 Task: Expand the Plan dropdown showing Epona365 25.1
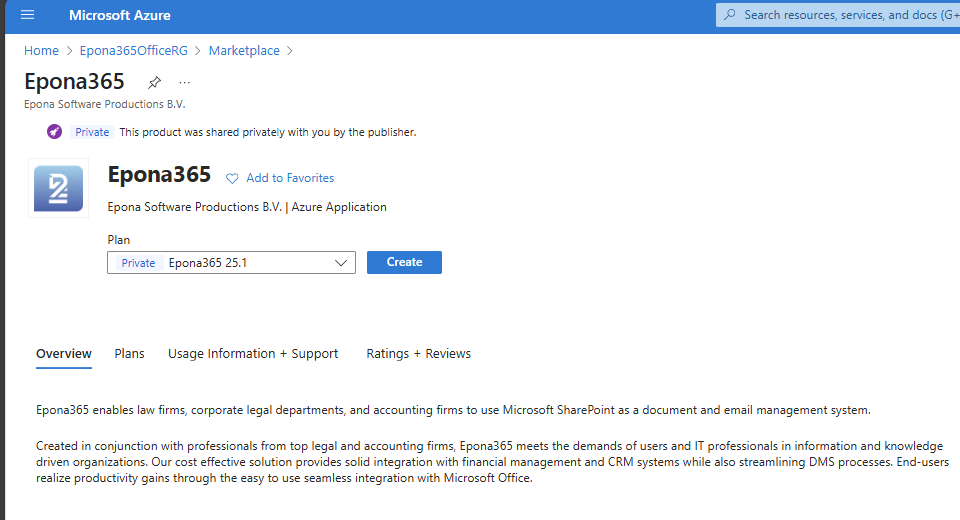231,263
